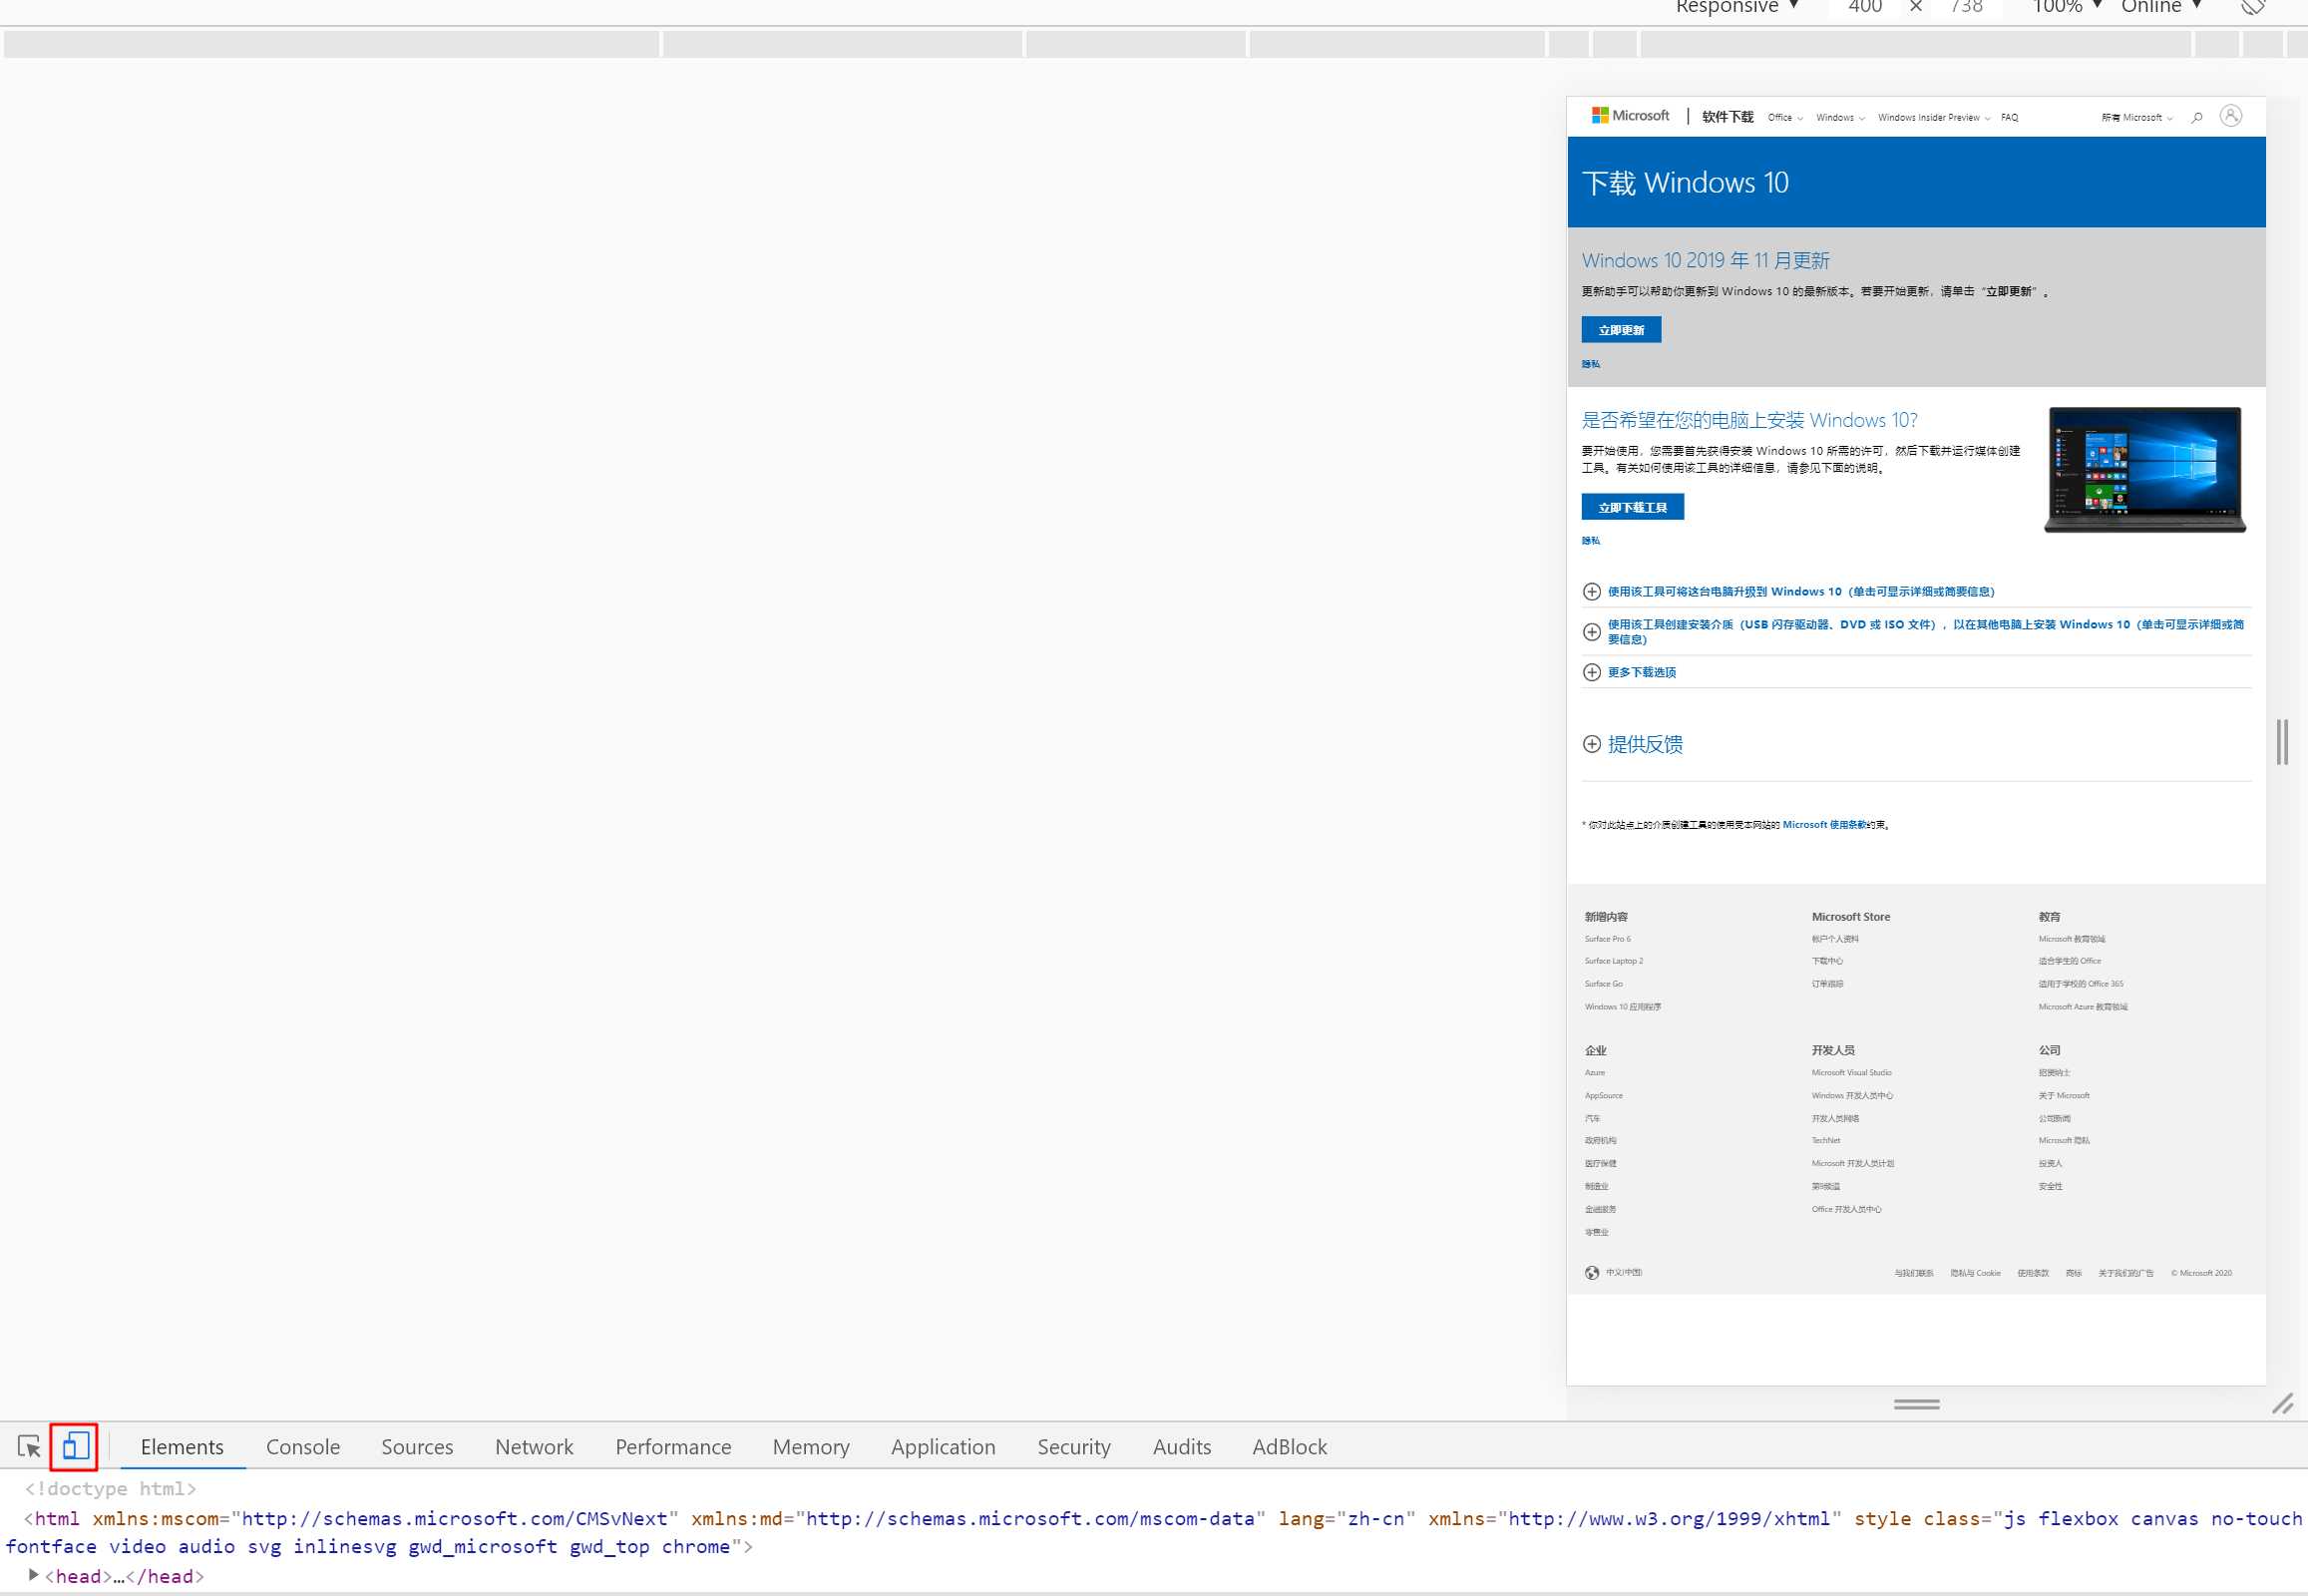
Task: Open the FAQ link in page header
Action: click(x=2009, y=118)
